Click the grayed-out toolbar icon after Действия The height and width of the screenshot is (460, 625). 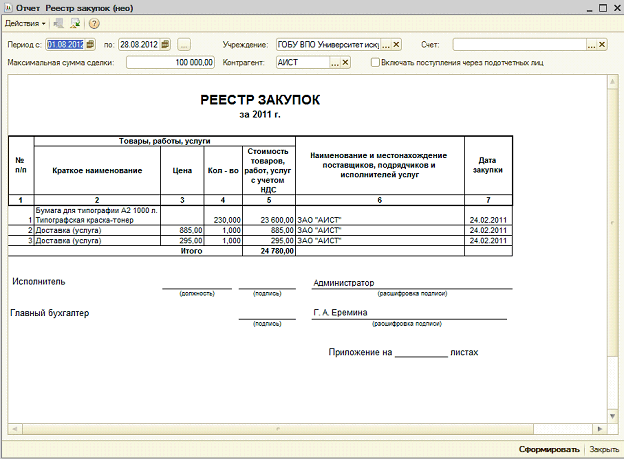click(59, 24)
